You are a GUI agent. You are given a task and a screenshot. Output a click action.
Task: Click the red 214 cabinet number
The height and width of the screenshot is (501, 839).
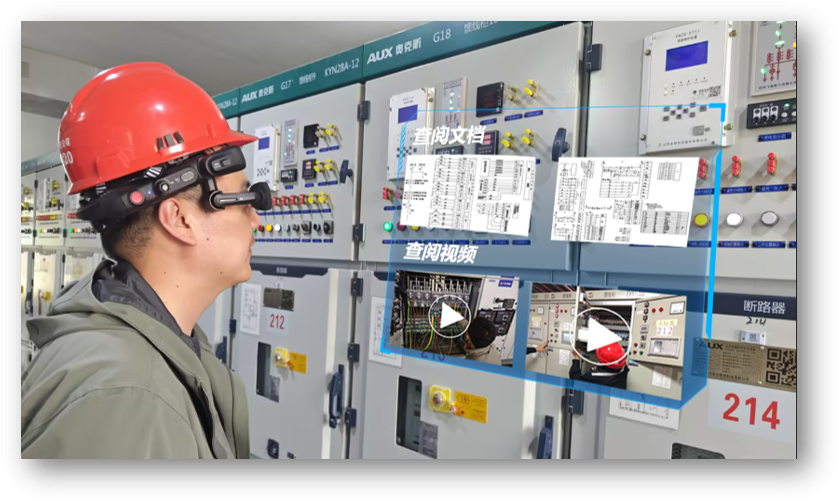750,411
